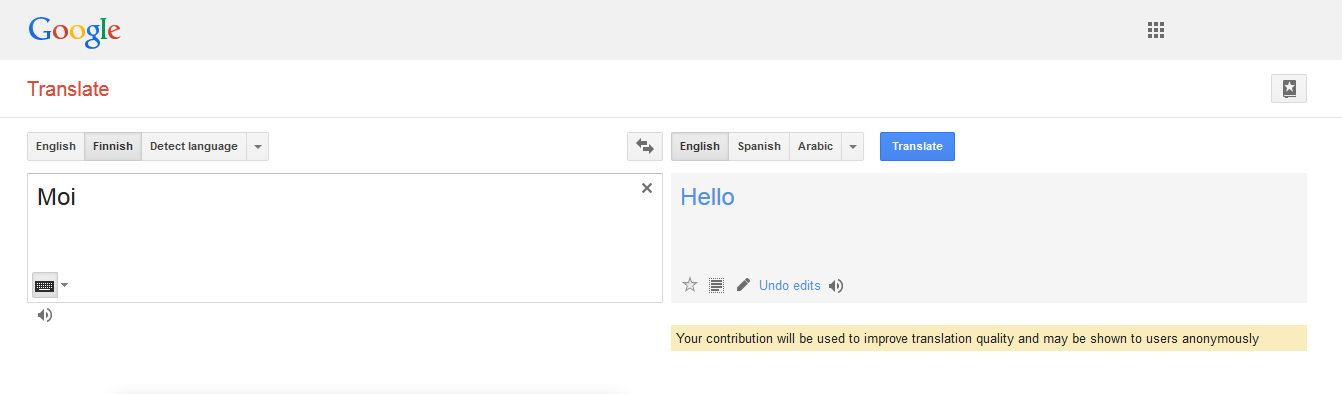Click the pencil edit translation icon
This screenshot has width=1342, height=394.
point(743,285)
